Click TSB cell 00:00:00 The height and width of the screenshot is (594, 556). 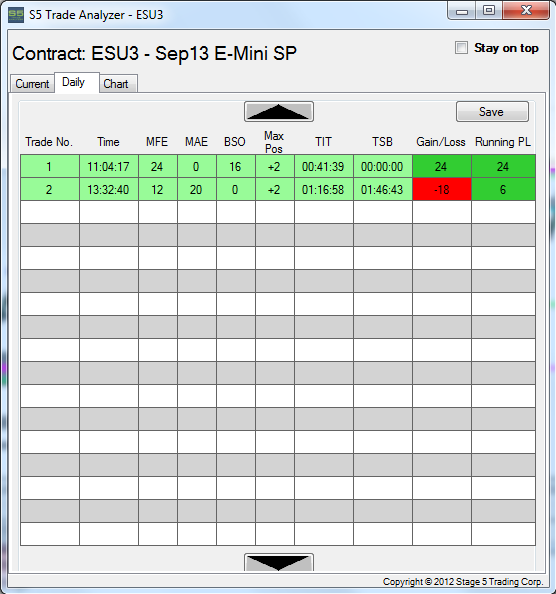383,166
